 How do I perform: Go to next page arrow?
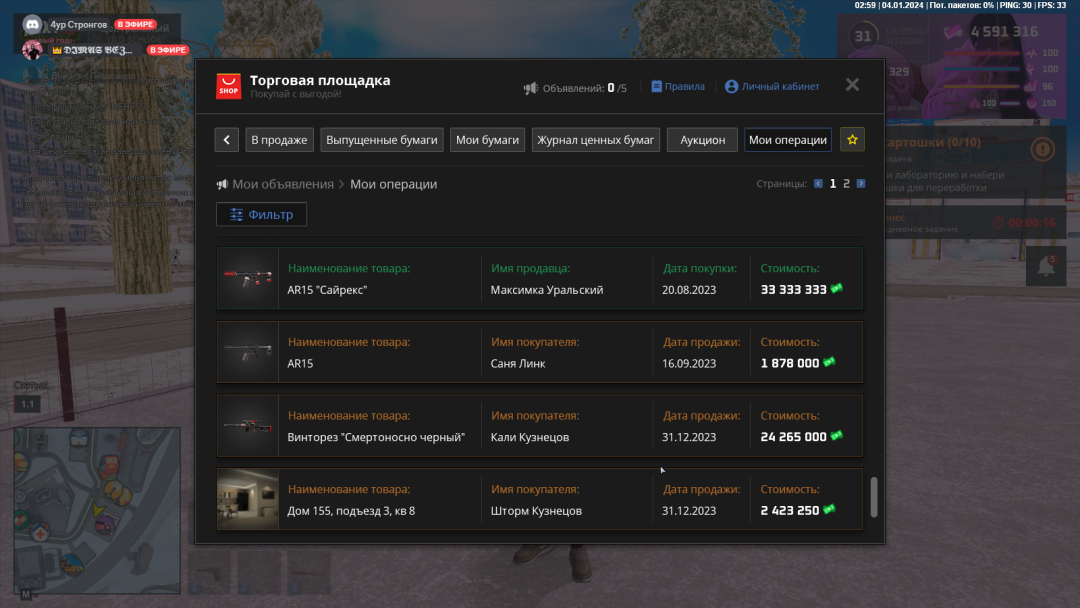(861, 184)
